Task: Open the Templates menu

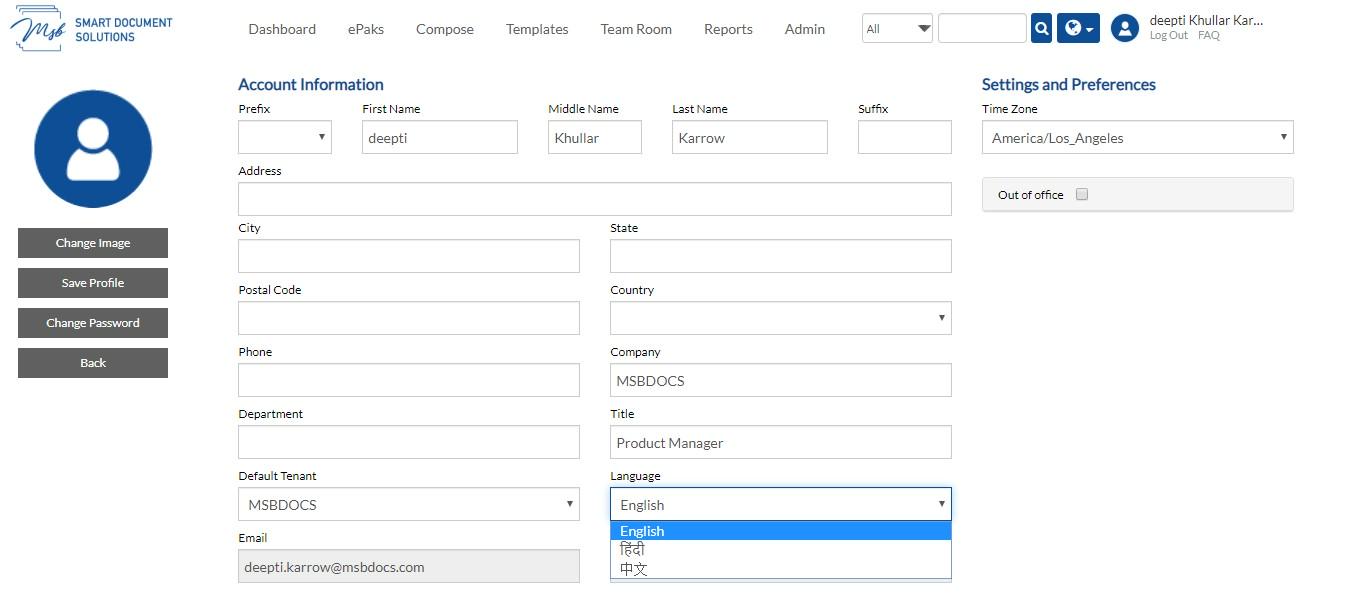Action: (x=537, y=29)
